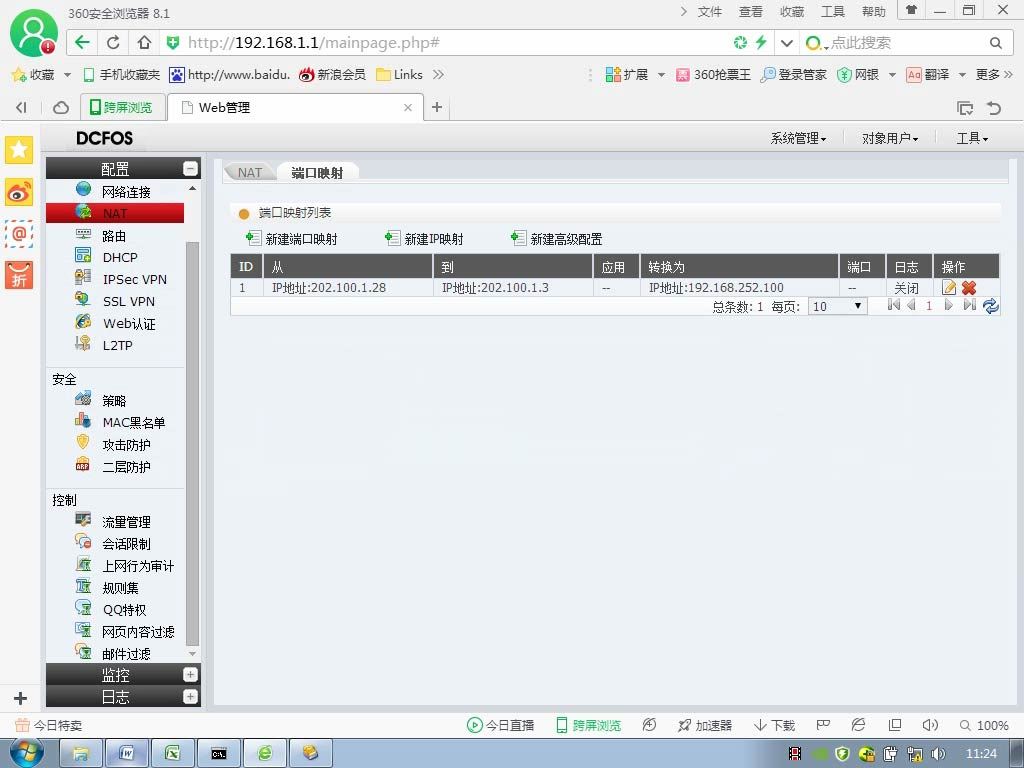Go to next page of list

tap(949, 305)
